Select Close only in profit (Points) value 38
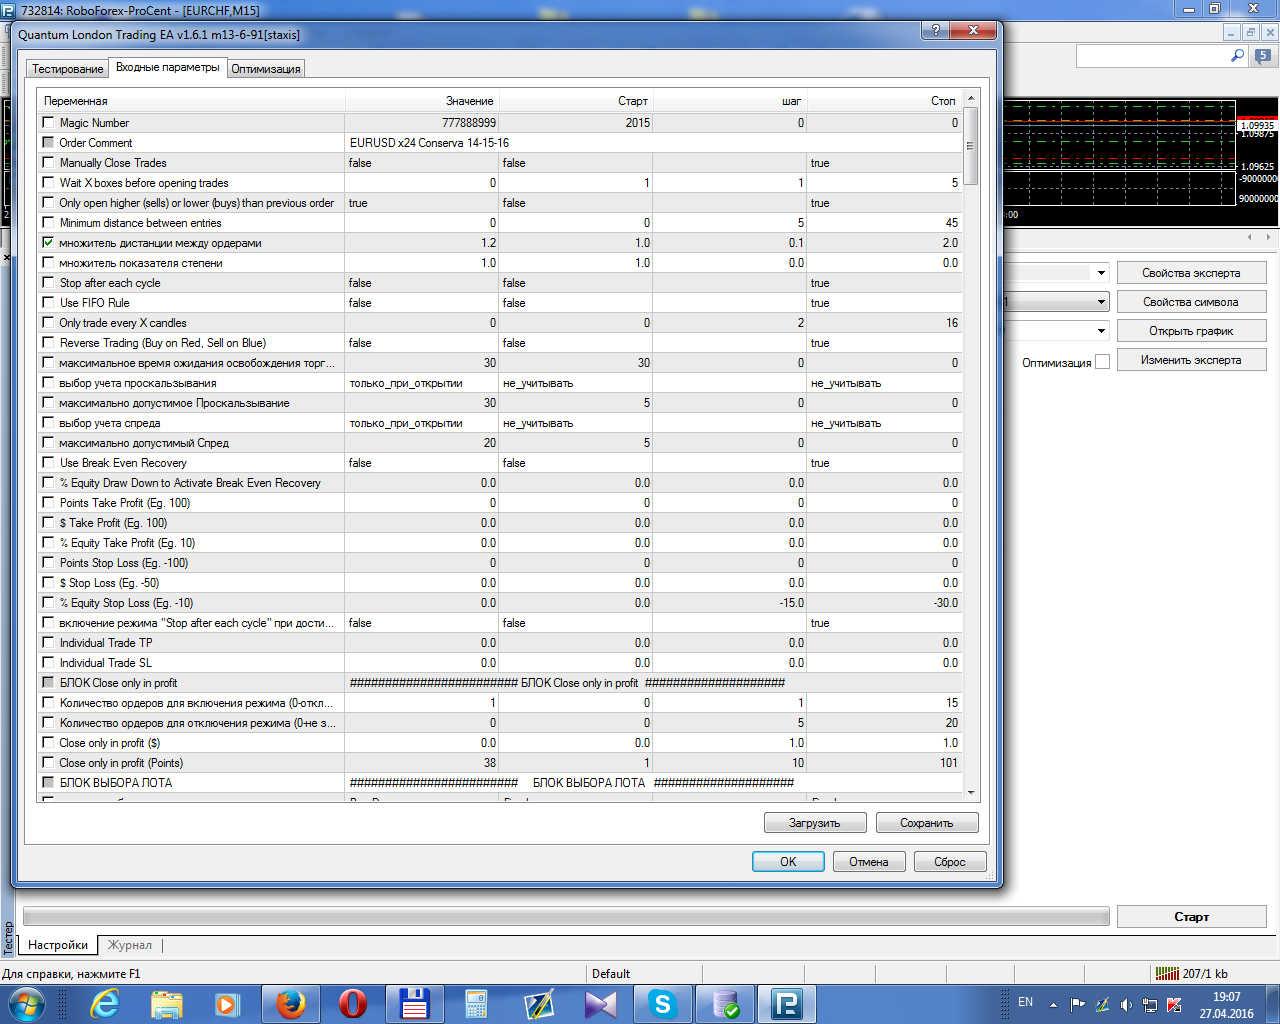Image resolution: width=1280 pixels, height=1024 pixels. pos(422,762)
